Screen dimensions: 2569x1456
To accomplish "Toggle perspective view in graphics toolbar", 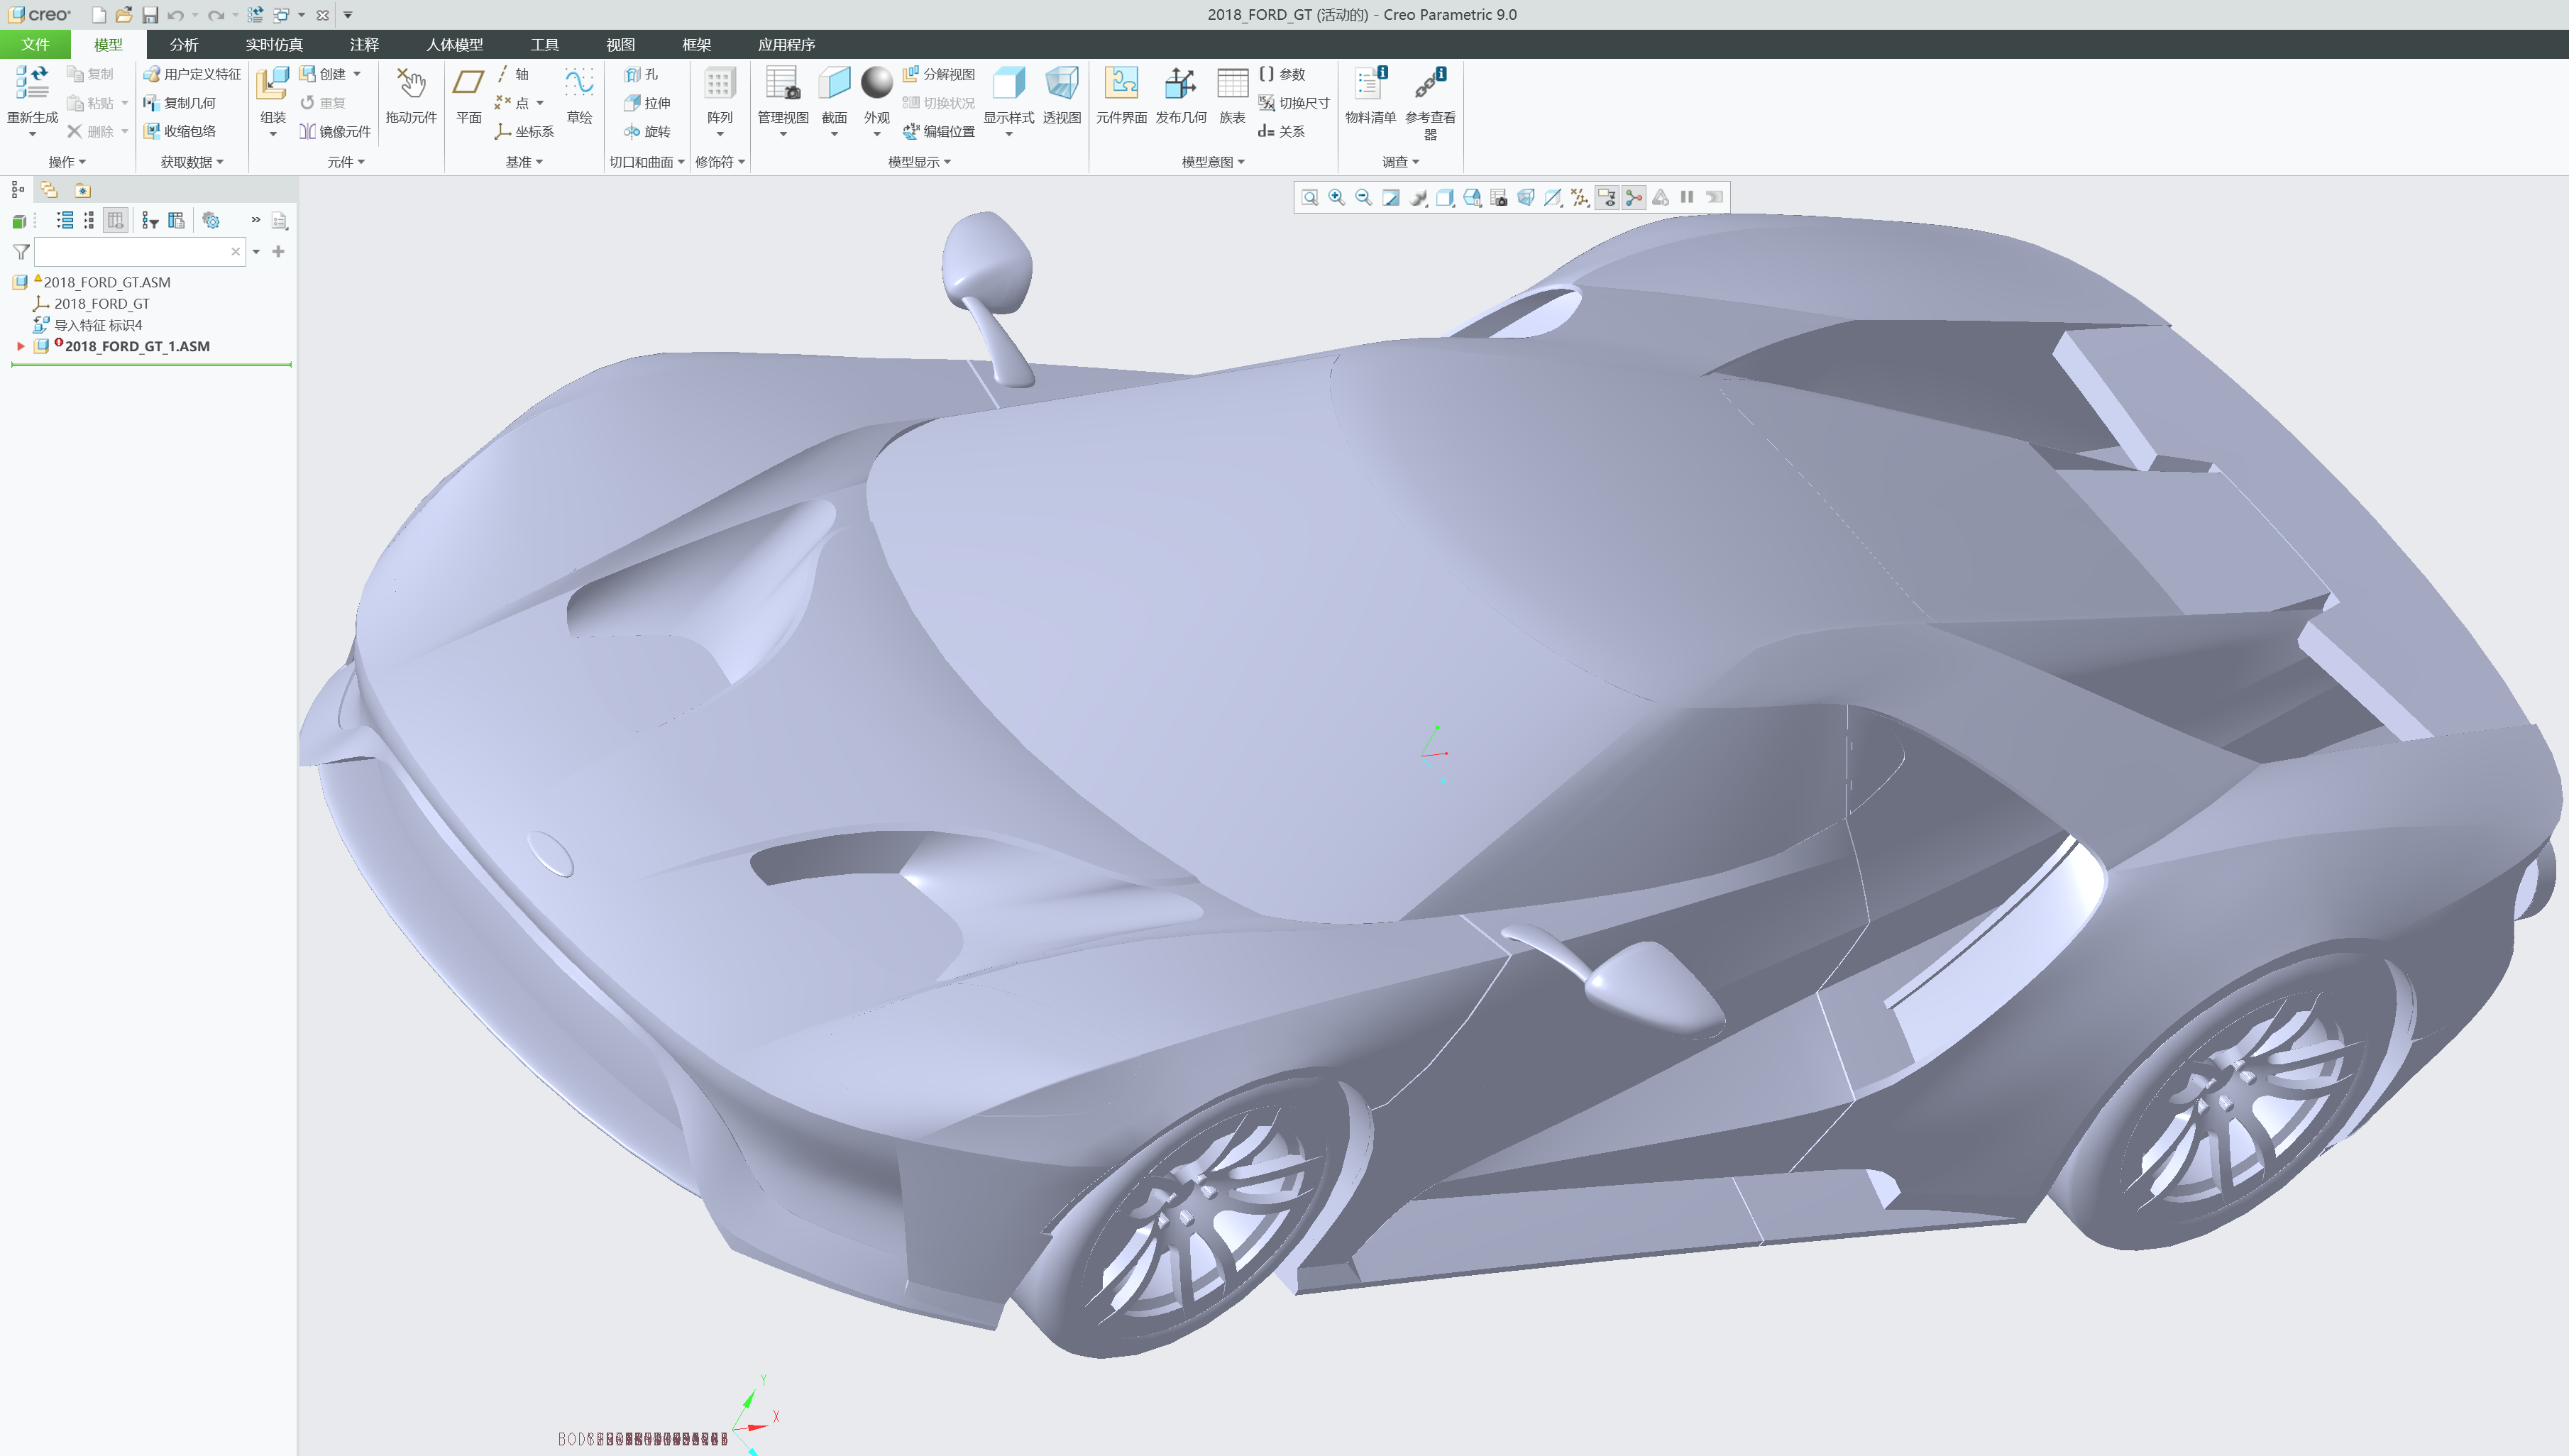I will [1526, 198].
